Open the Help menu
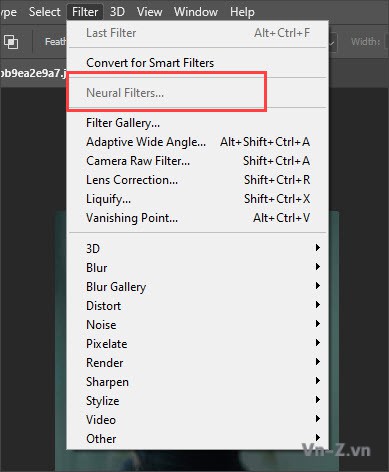 point(242,12)
